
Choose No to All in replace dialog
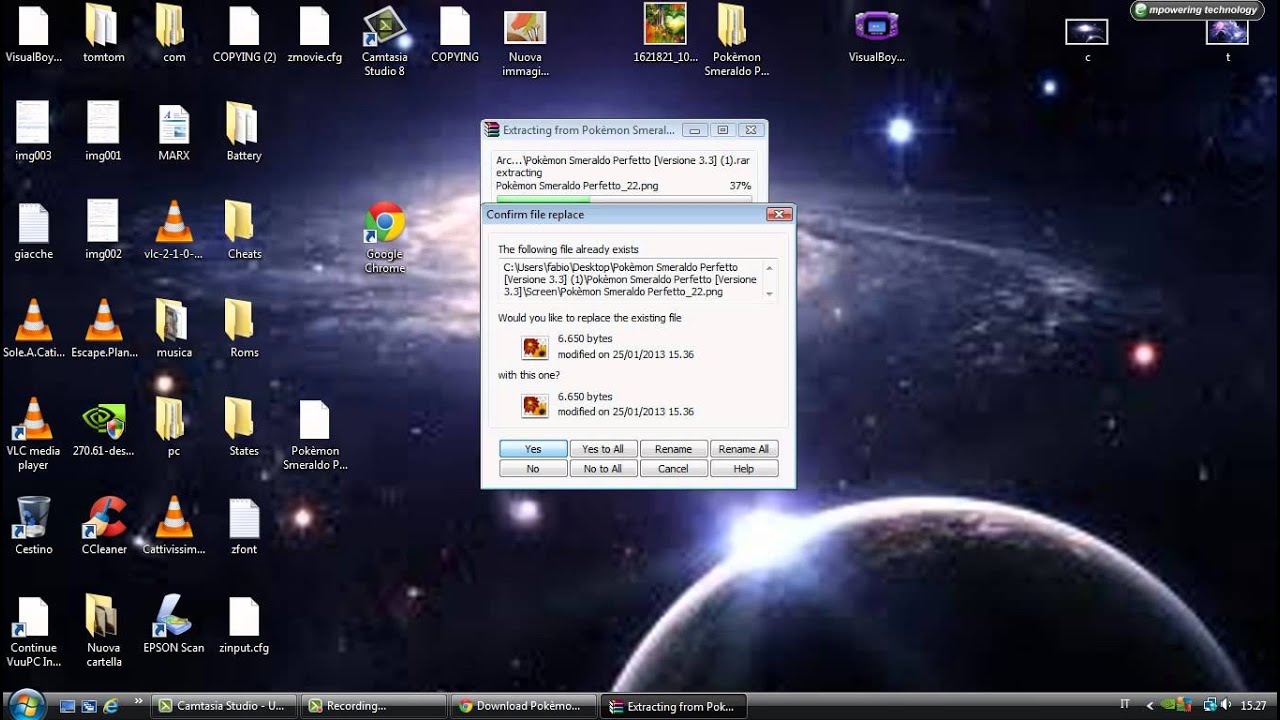[603, 468]
